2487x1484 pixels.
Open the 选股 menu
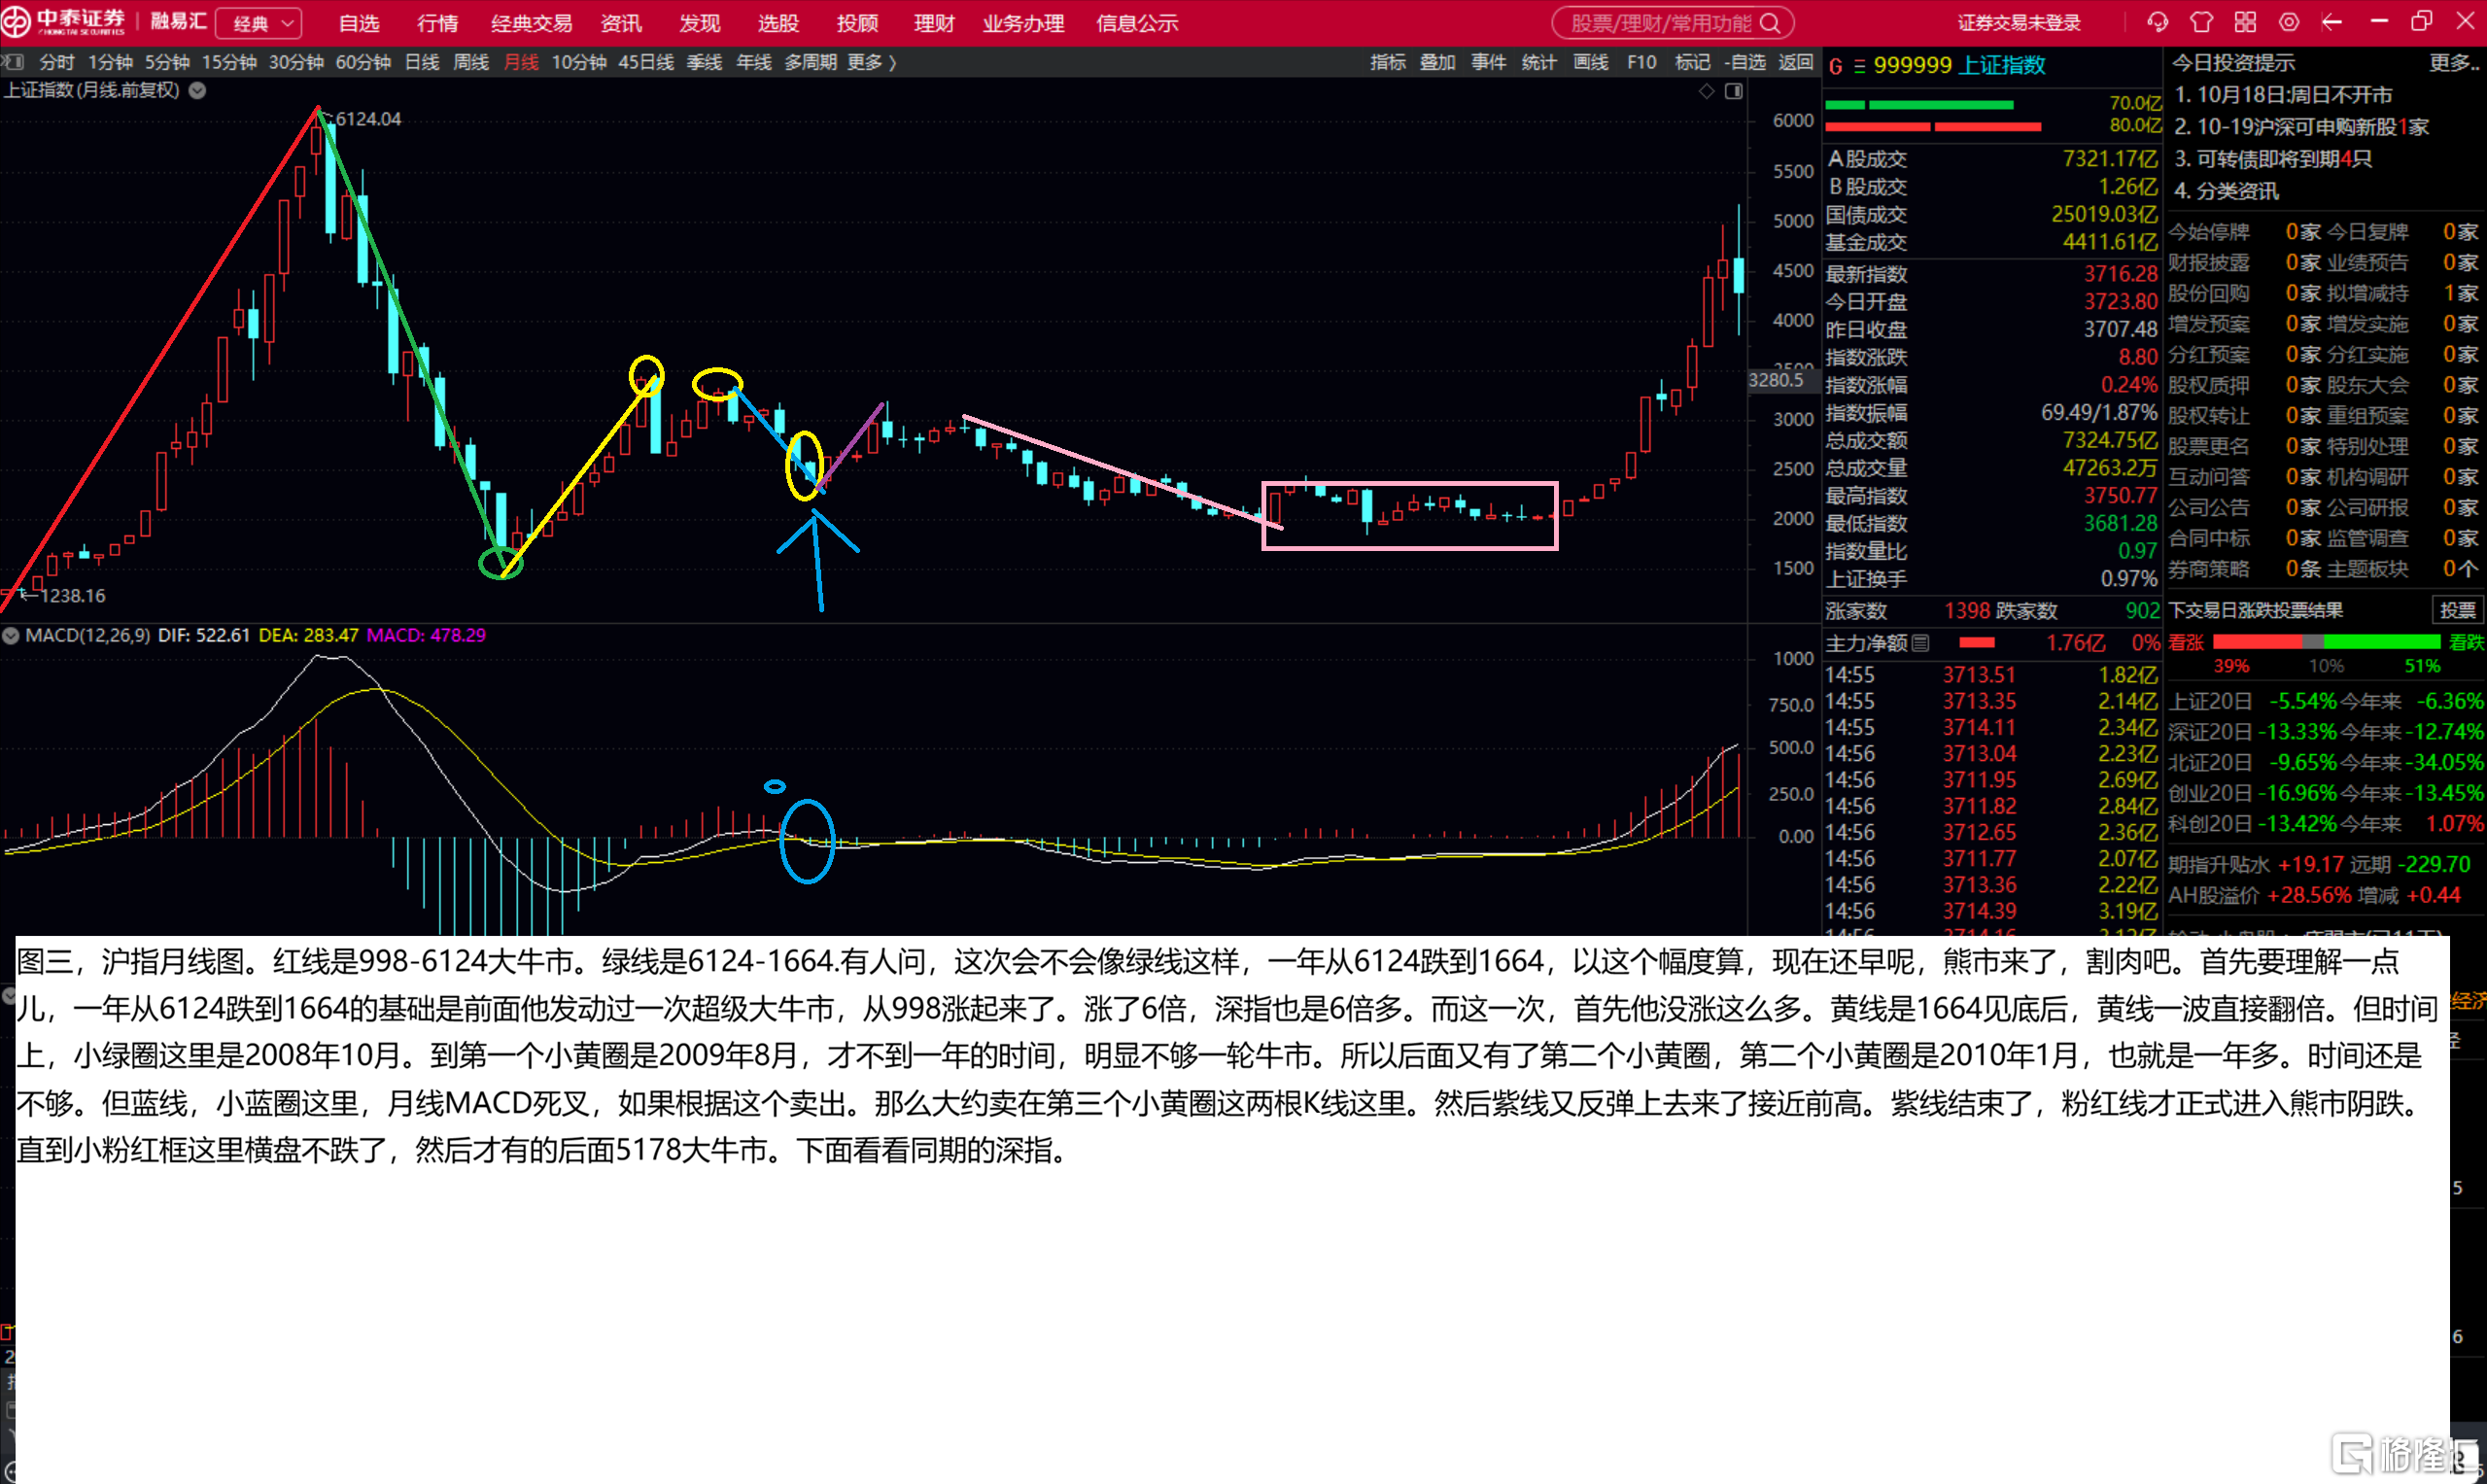(x=778, y=23)
